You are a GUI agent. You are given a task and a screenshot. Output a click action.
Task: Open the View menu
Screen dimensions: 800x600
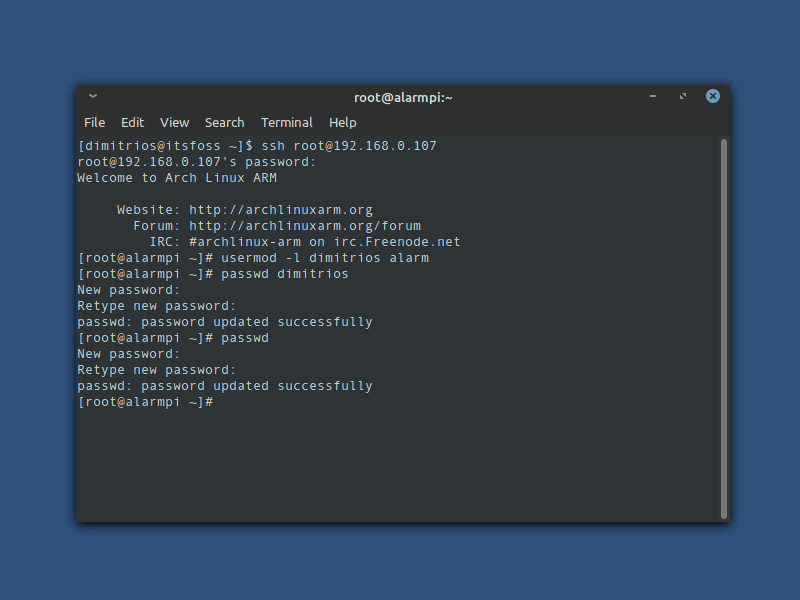coord(174,122)
